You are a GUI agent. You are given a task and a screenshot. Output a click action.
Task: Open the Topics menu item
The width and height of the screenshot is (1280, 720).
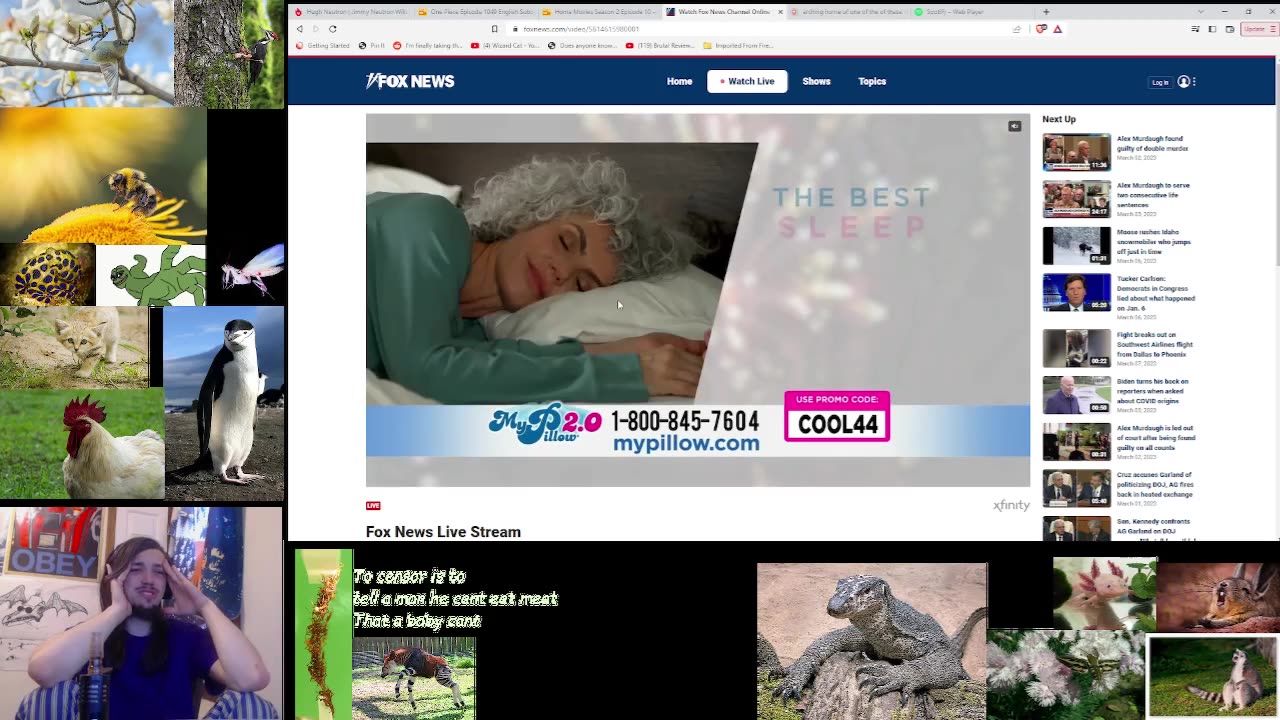[872, 81]
